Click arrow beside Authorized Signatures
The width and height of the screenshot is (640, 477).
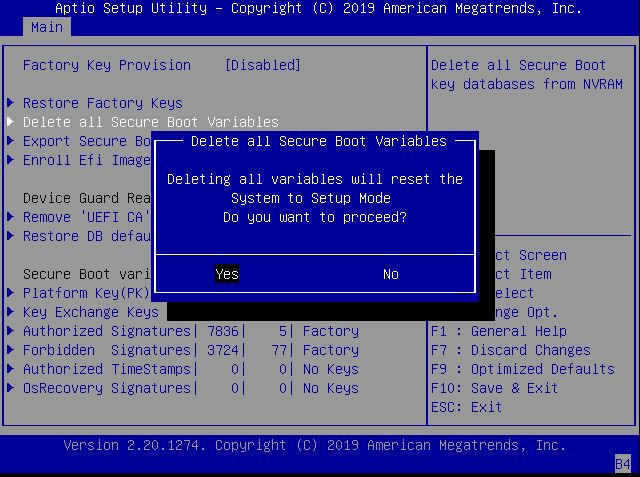coord(11,331)
